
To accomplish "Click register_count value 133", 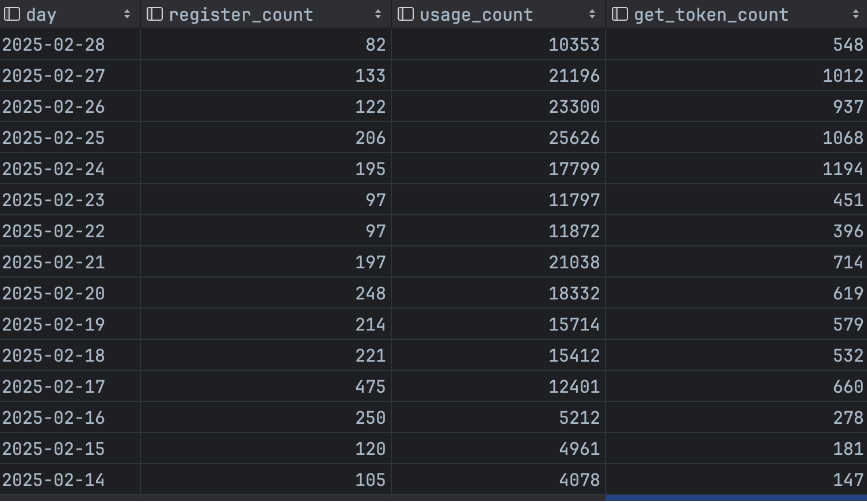I will pos(370,76).
